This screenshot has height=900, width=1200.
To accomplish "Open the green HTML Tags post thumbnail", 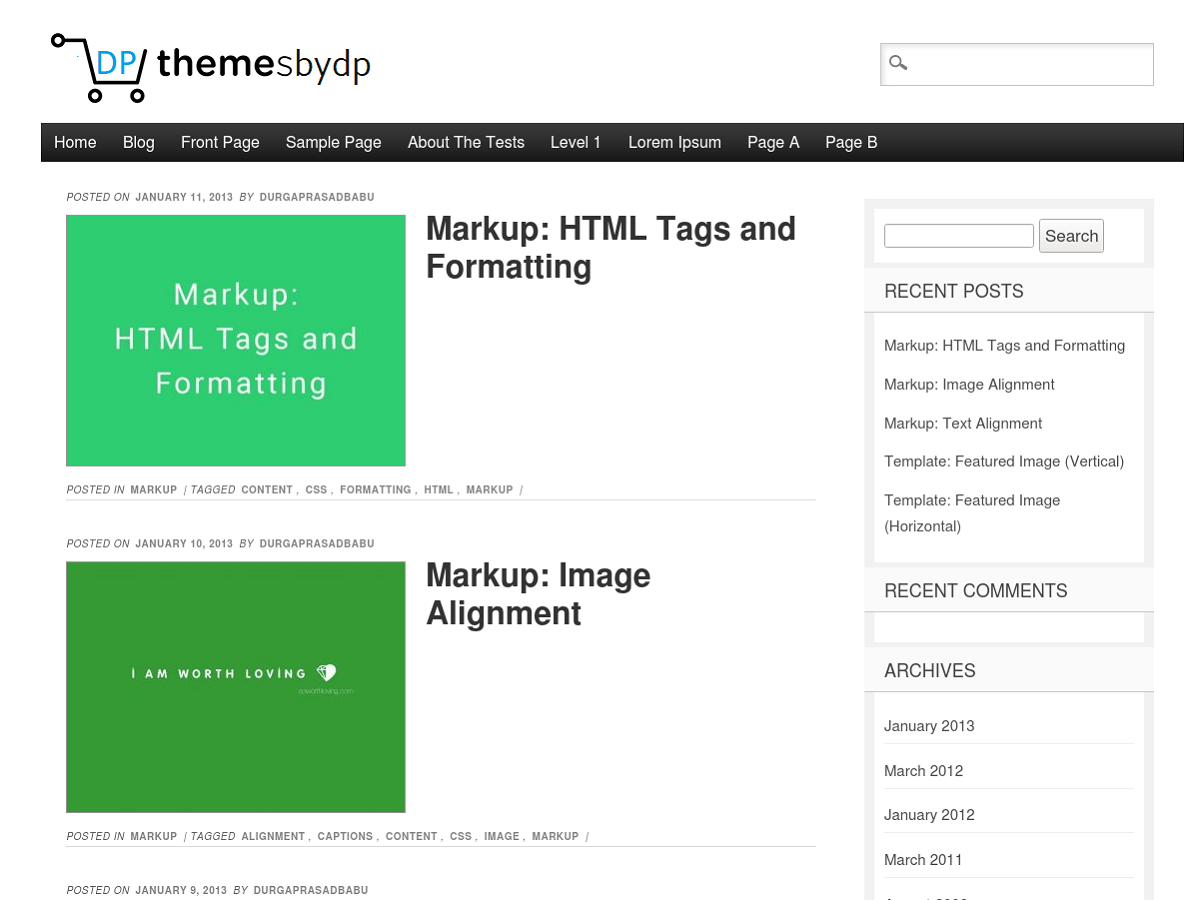I will click(236, 340).
